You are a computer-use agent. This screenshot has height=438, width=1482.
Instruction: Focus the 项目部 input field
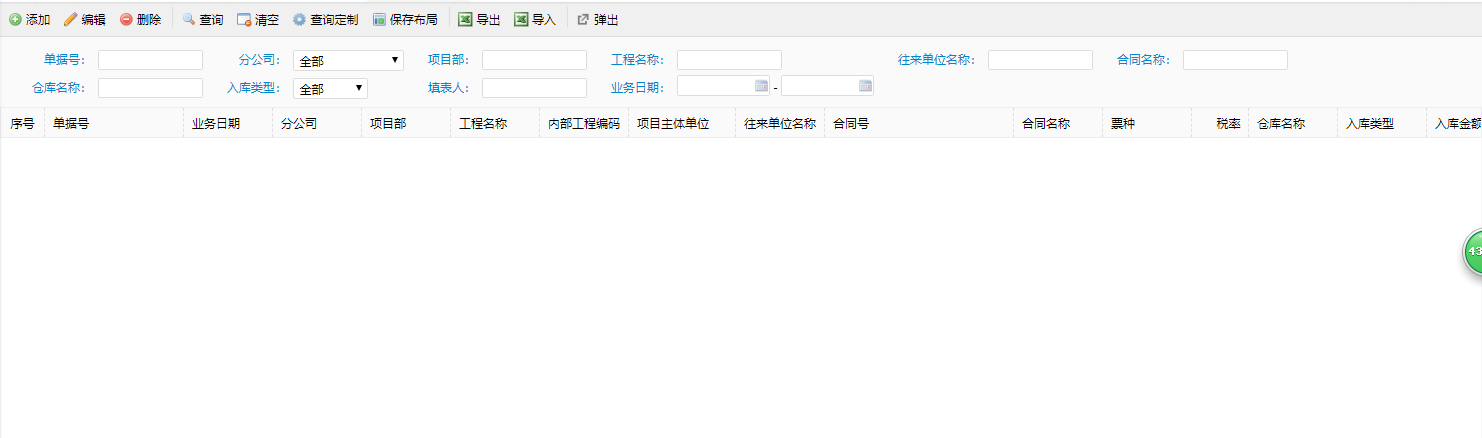534,60
